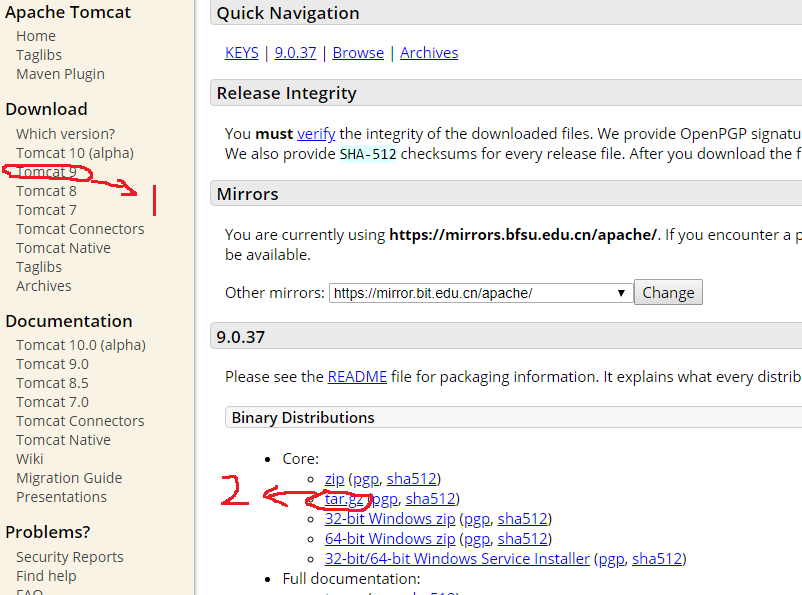View Tomcat 8.5 documentation
Viewport: 802px width, 595px height.
[52, 383]
